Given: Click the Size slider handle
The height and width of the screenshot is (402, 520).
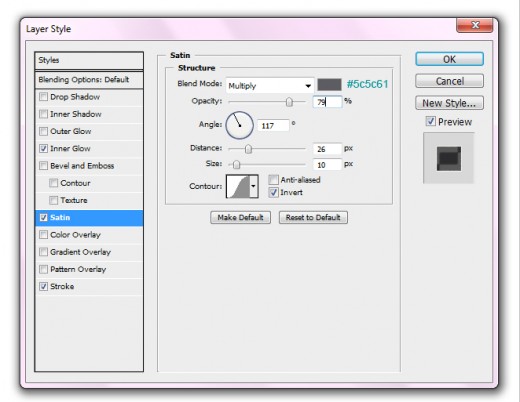Looking at the screenshot, I should tap(236, 164).
